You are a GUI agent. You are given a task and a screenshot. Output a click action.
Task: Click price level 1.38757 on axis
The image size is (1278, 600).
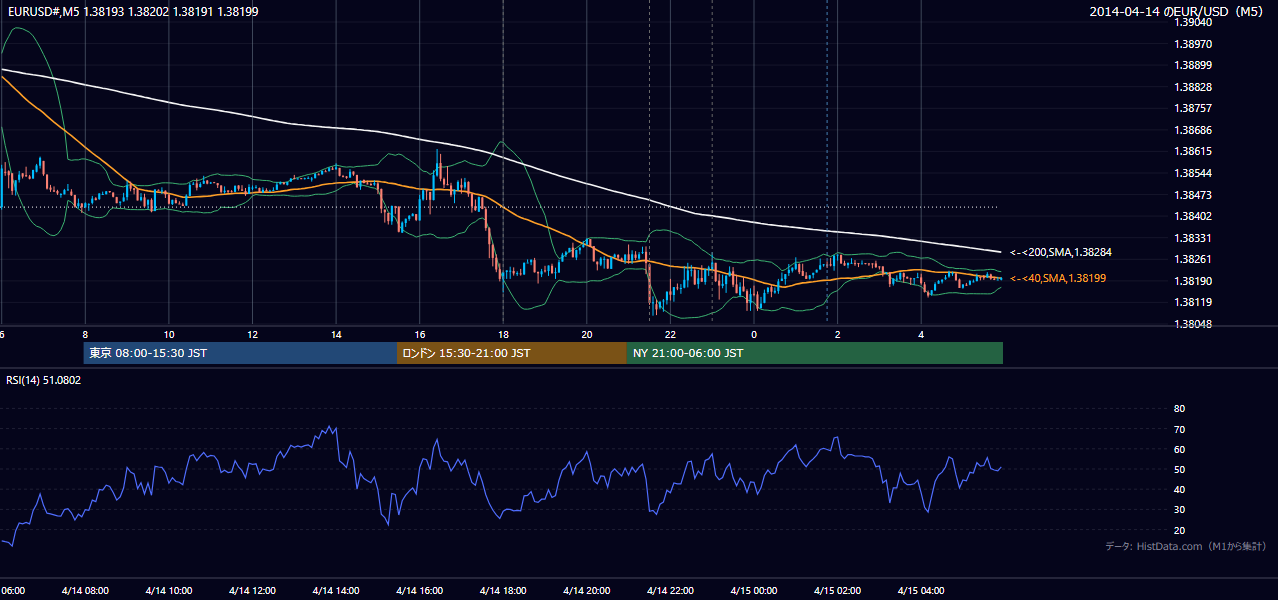click(1194, 108)
